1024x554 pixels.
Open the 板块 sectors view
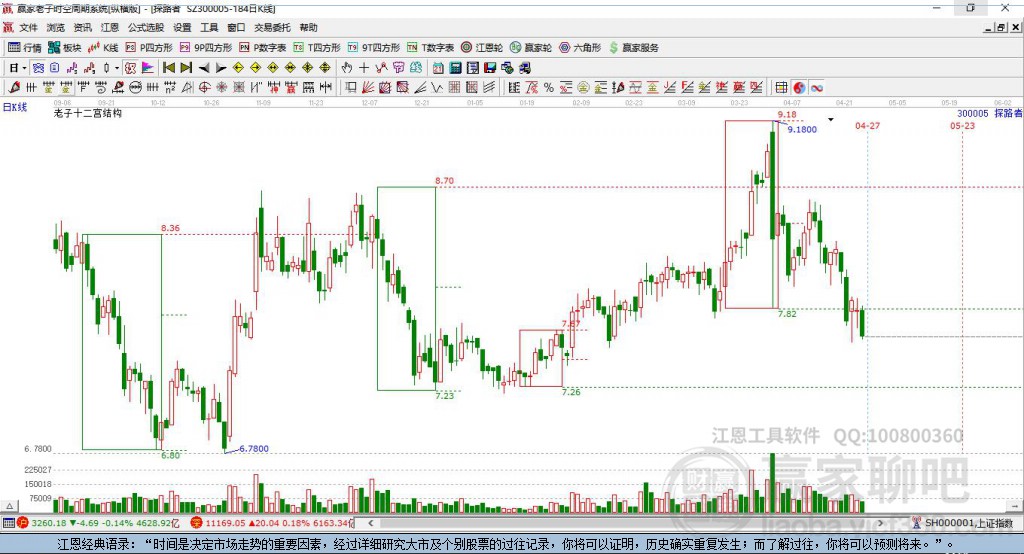(65, 48)
